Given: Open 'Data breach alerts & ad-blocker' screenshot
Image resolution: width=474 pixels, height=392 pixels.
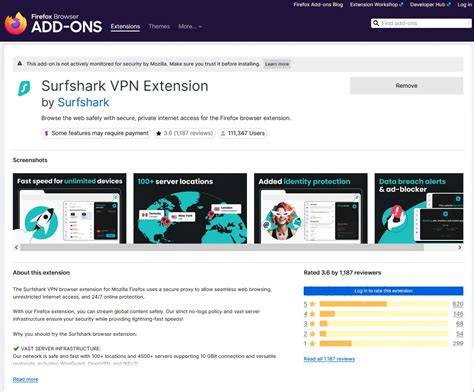Looking at the screenshot, I should [x=419, y=208].
